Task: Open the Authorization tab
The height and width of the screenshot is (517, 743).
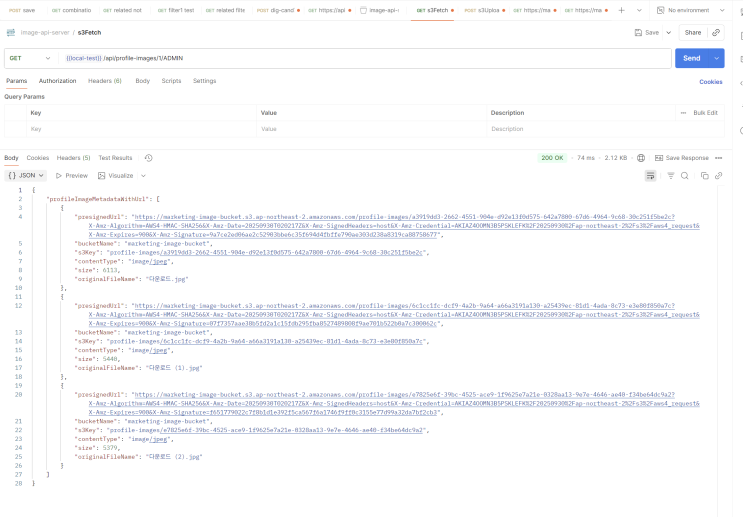Action: click(57, 81)
